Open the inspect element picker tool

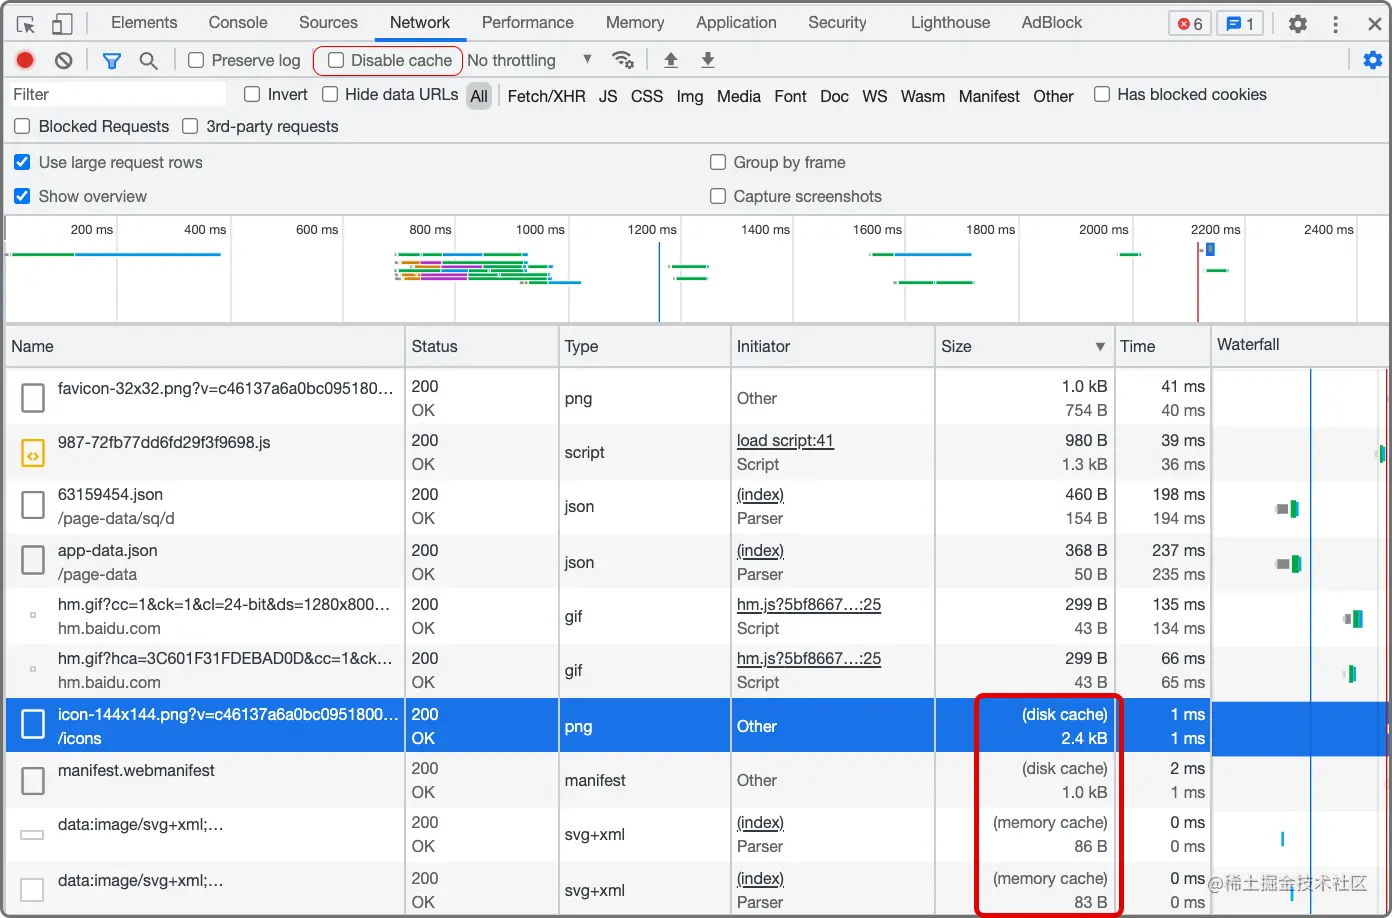point(26,23)
